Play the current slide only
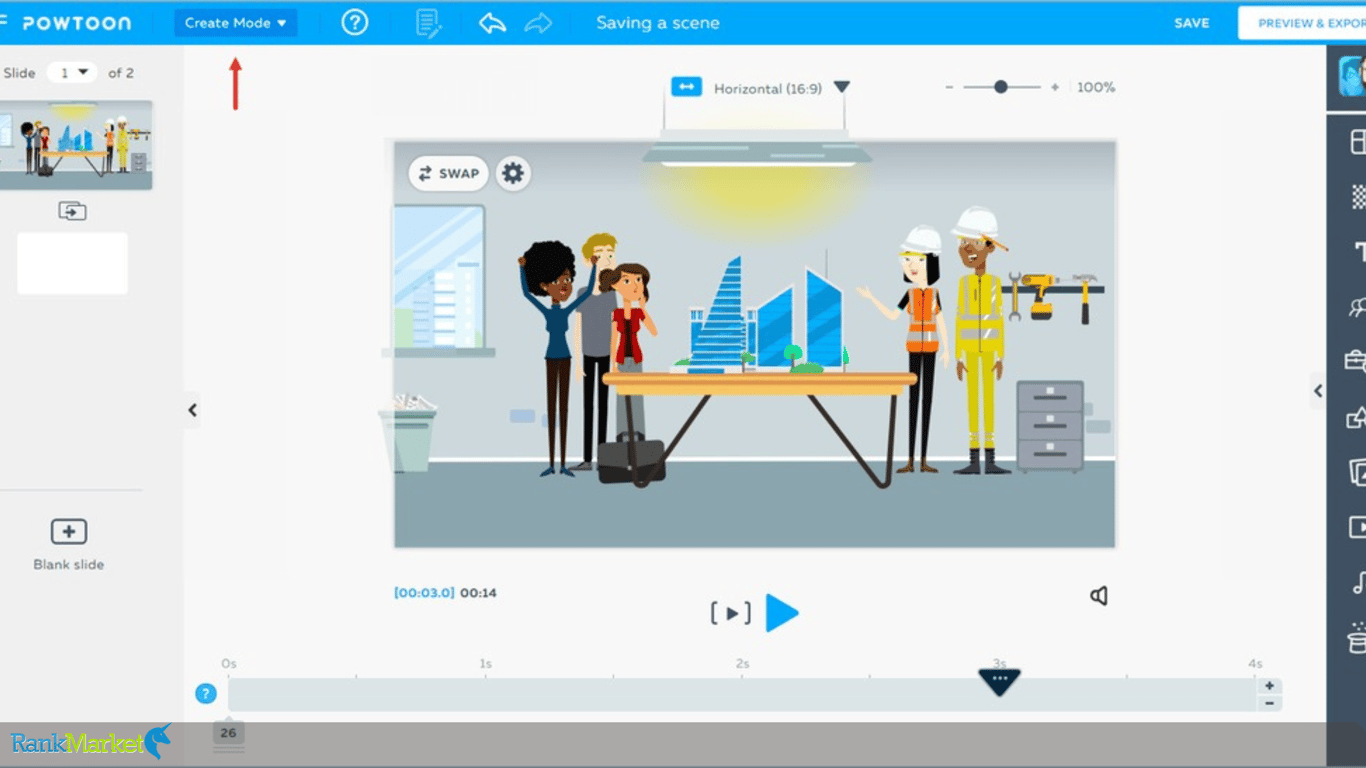The image size is (1366, 768). point(731,613)
